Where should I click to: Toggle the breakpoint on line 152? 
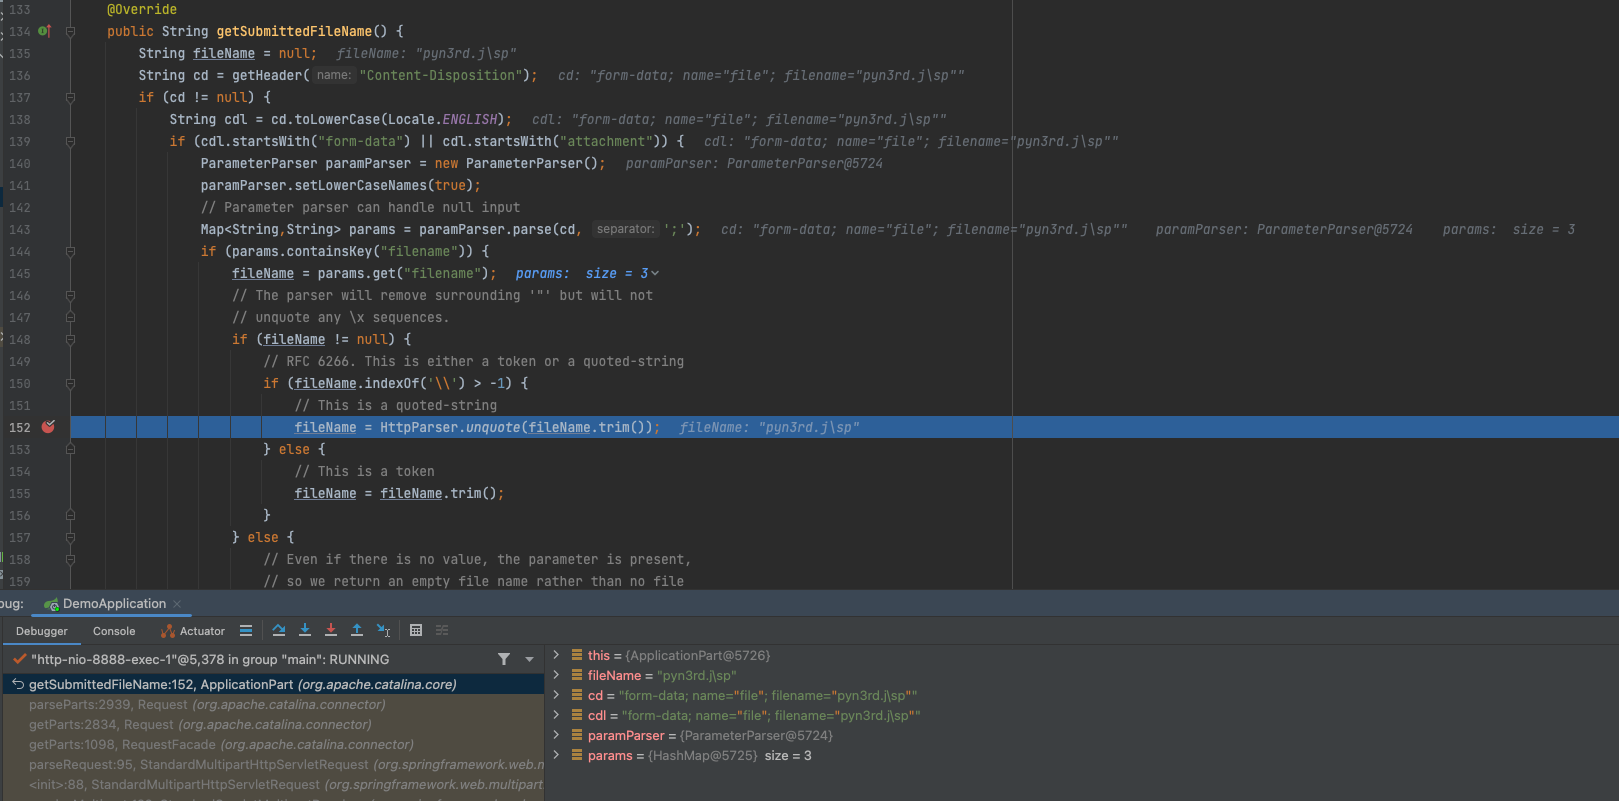(48, 427)
